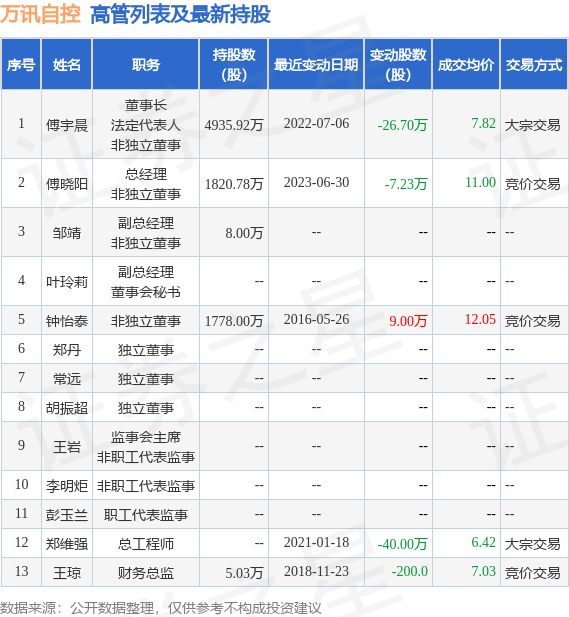
Task: Click 独立董事 in 郑丹's row
Action: pyautogui.click(x=146, y=350)
